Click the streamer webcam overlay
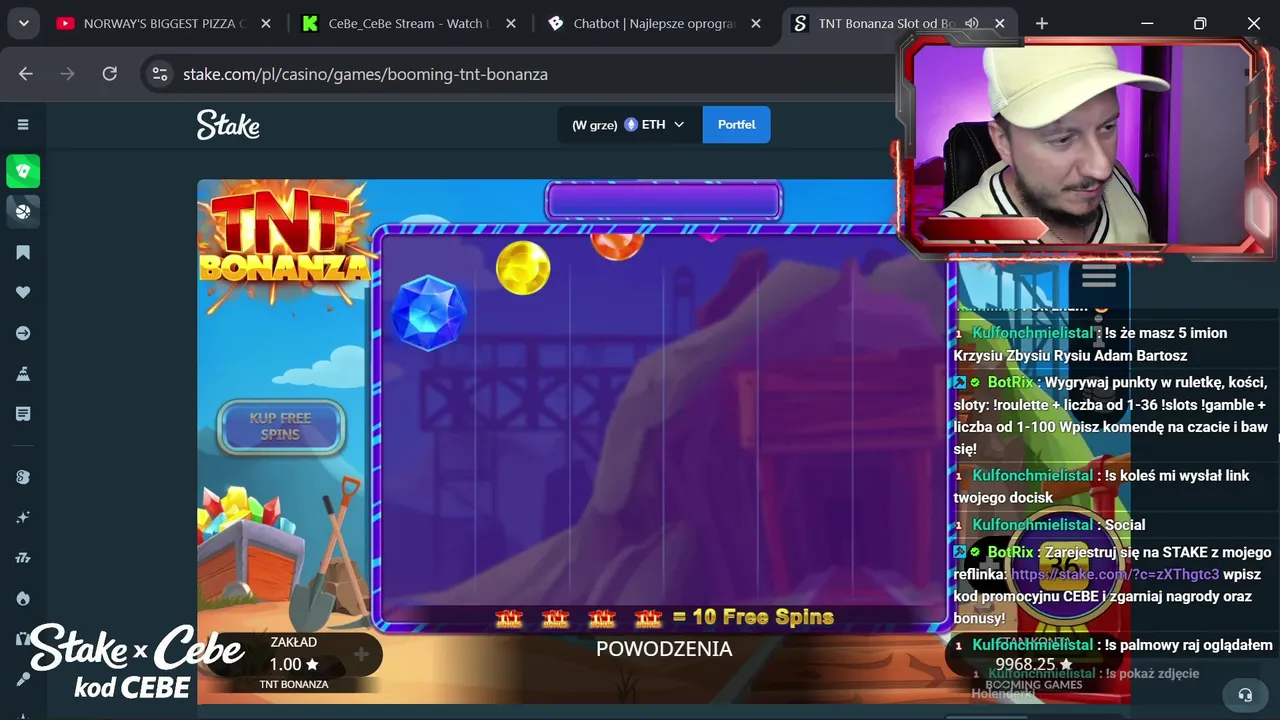Image resolution: width=1280 pixels, height=720 pixels. click(x=1084, y=145)
